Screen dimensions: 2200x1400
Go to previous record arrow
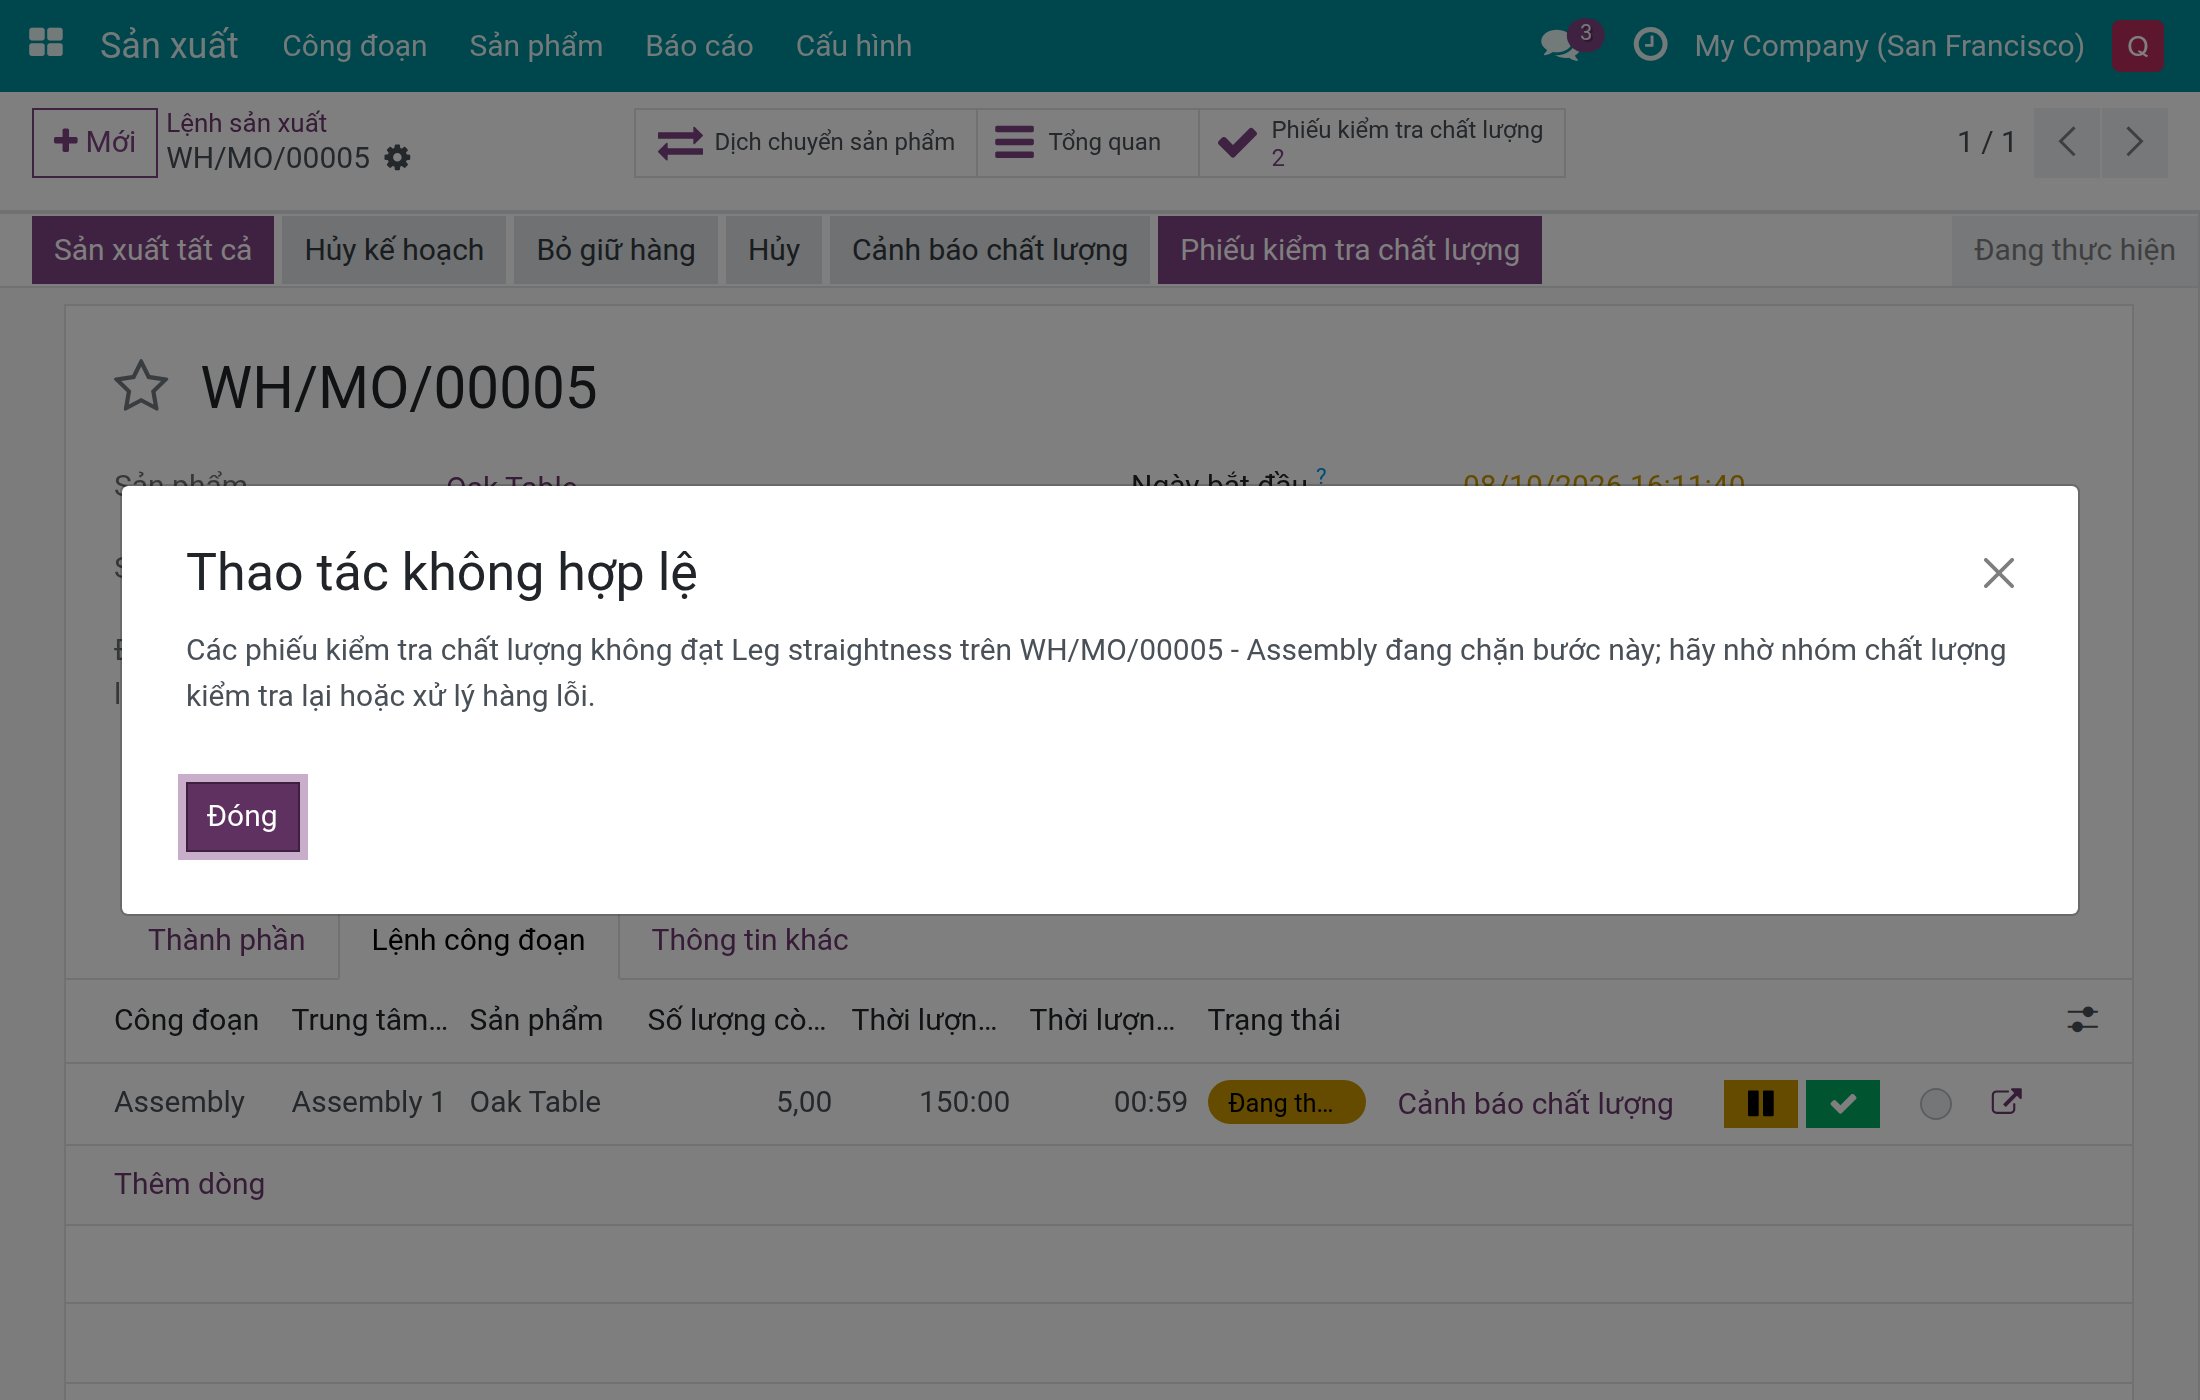point(2067,142)
